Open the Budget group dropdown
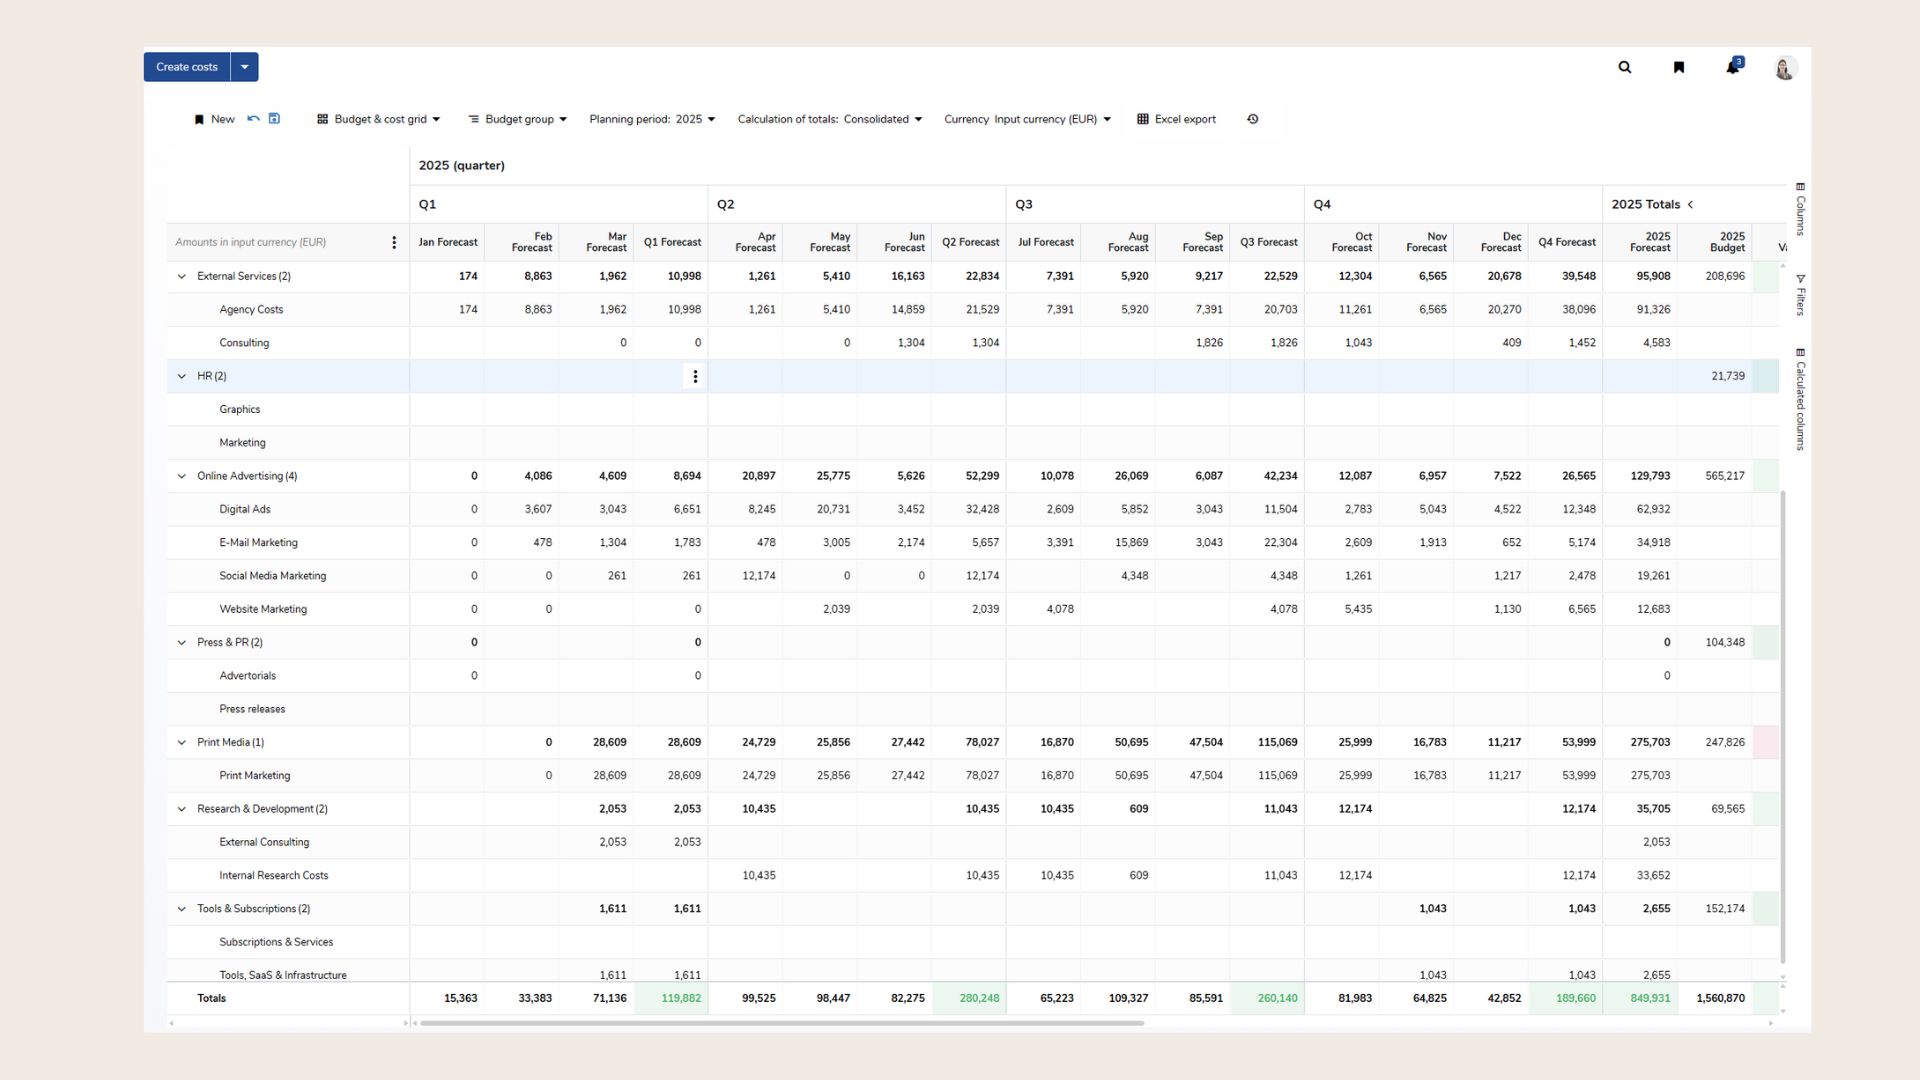1920x1080 pixels. tap(517, 119)
